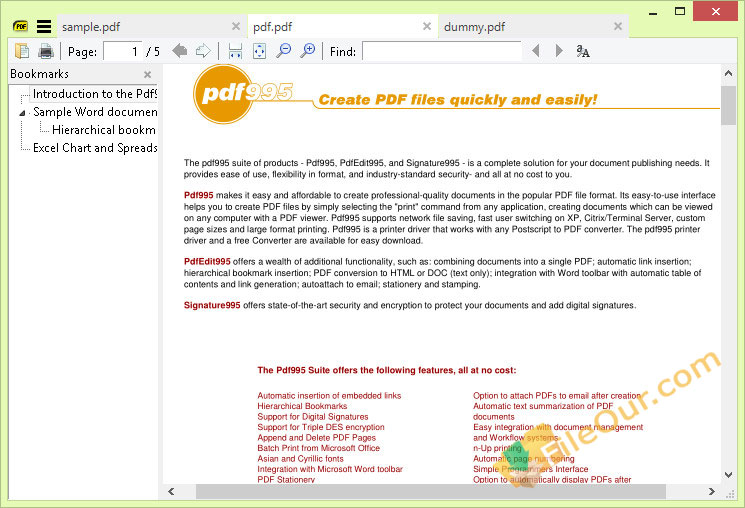
Task: Click 'Batch Print from Microsoft Office' text
Action: 318,448
